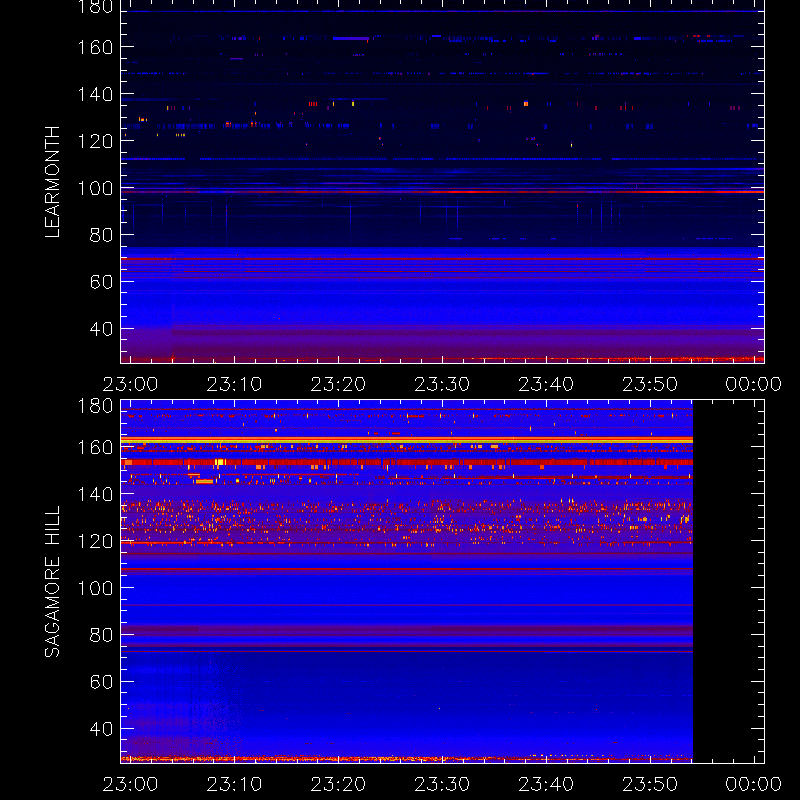Click 23:40 time label under Sagamore Hill plot
This screenshot has height=800, width=800.
click(546, 784)
